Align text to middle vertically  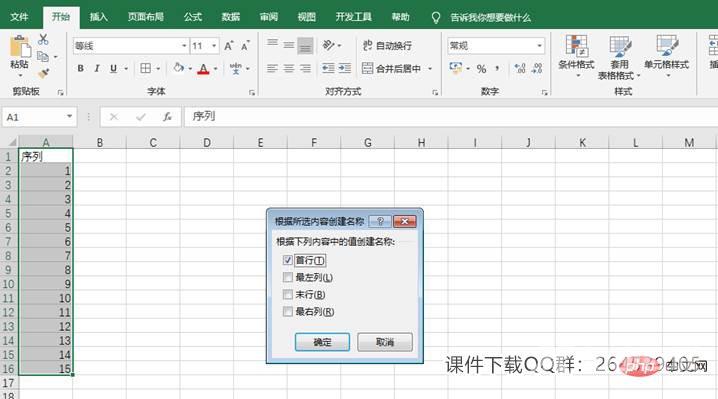tap(288, 45)
